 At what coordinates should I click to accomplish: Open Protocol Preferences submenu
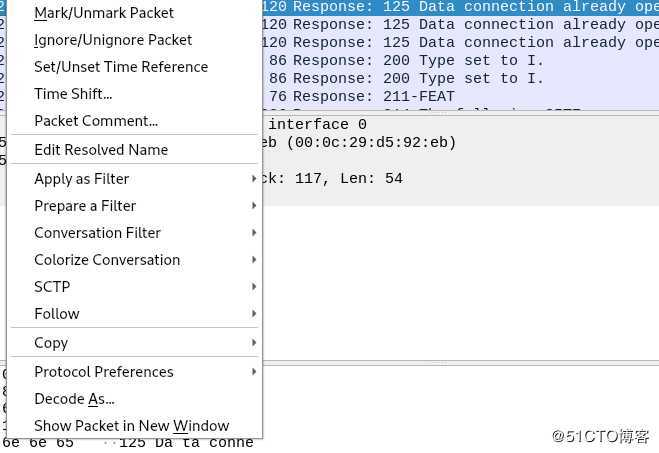point(104,372)
